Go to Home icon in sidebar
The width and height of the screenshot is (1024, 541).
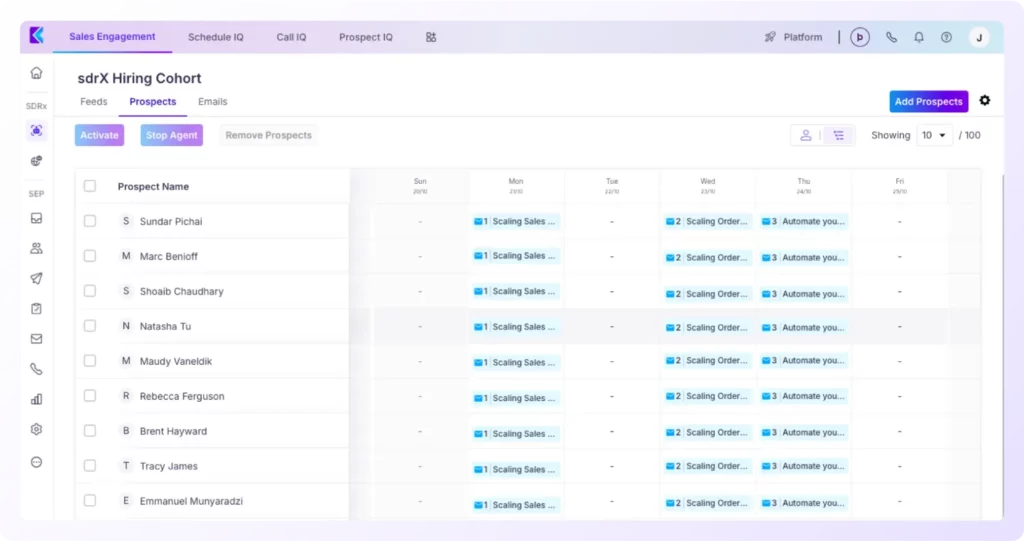click(37, 73)
